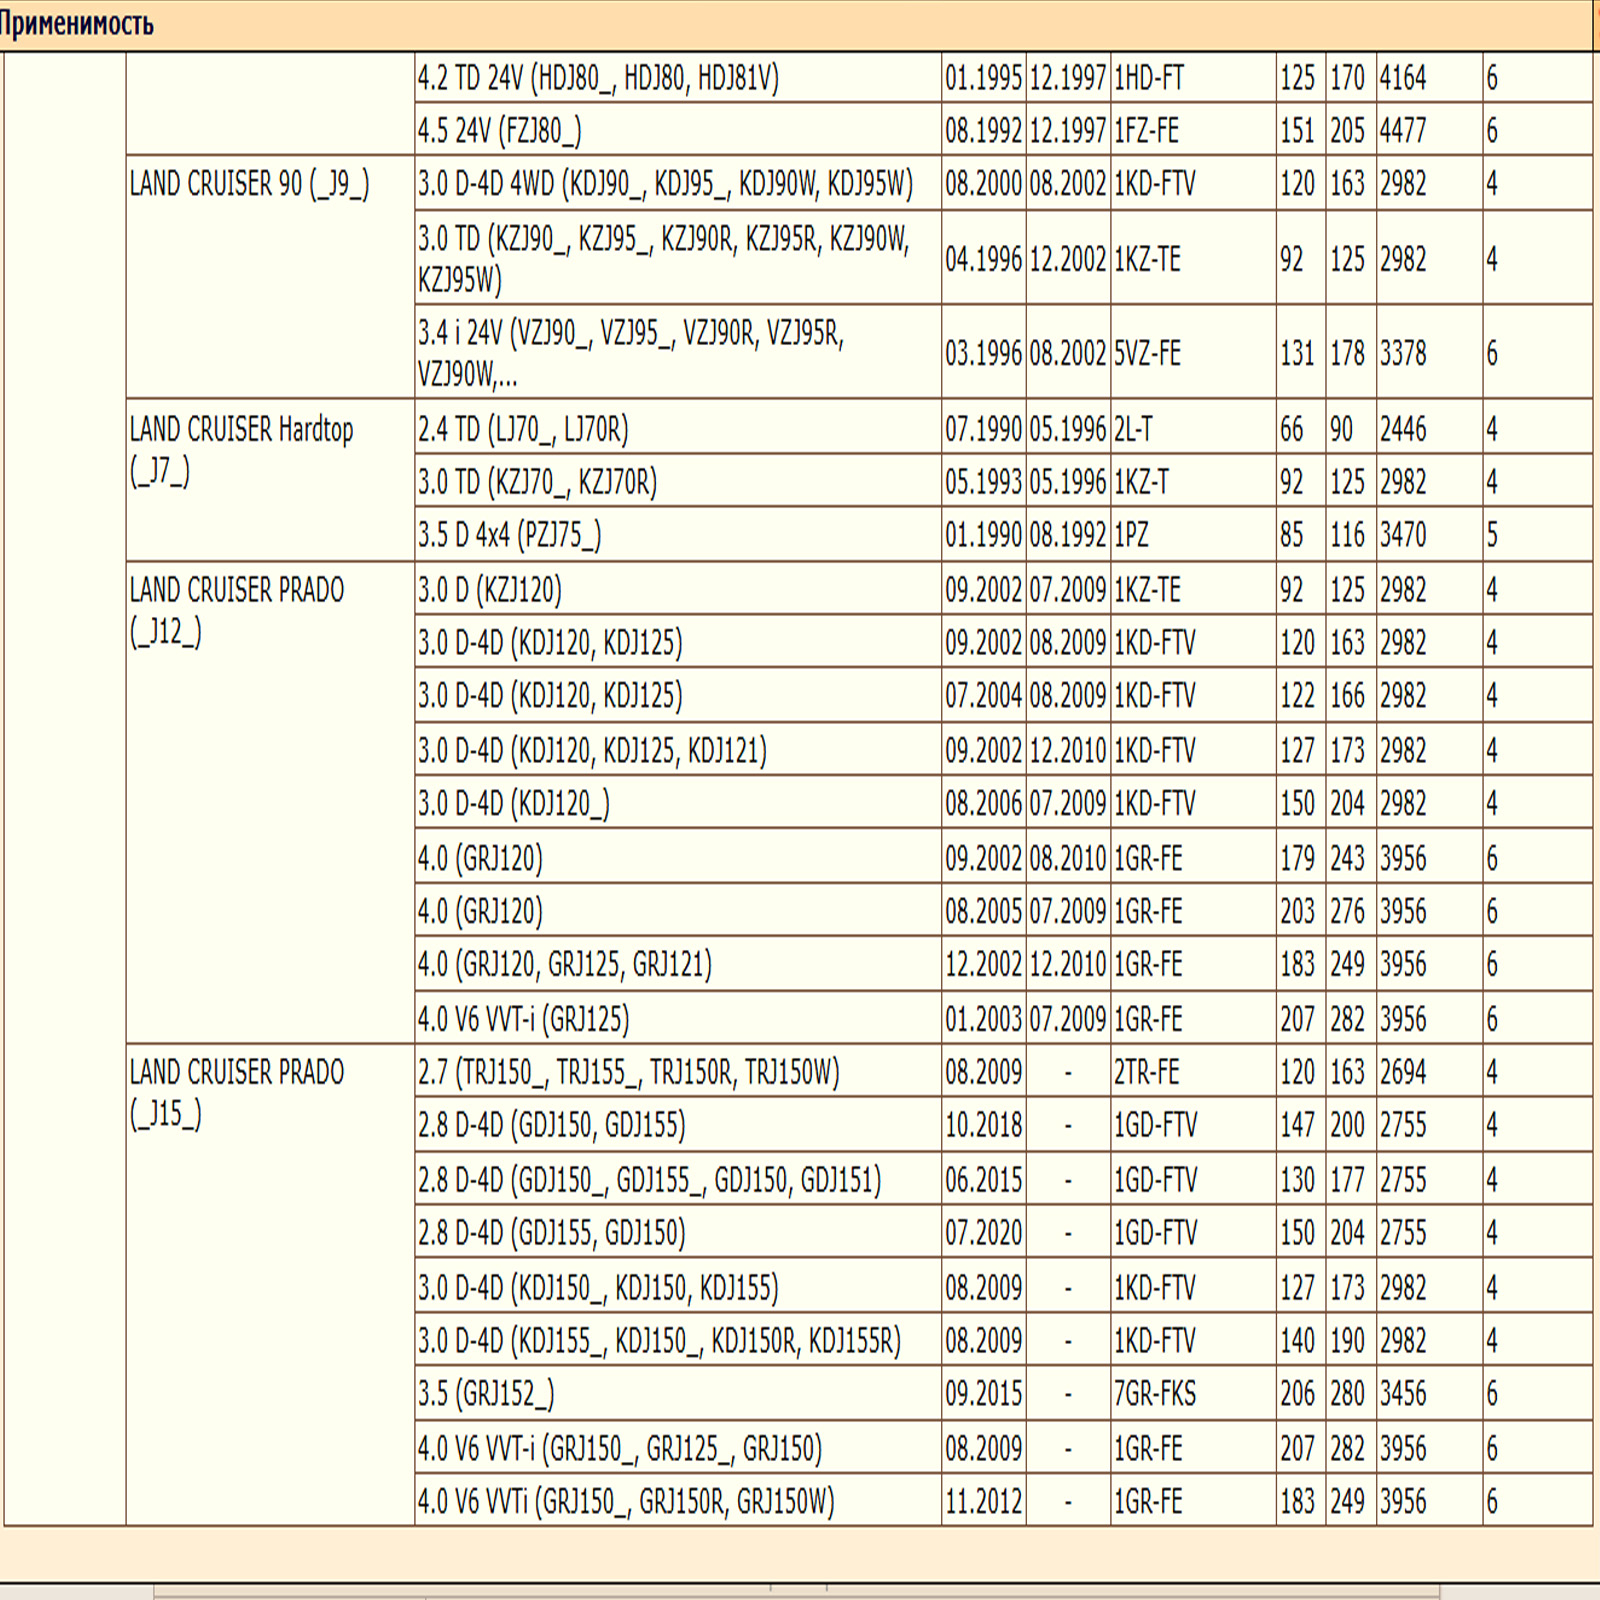The height and width of the screenshot is (1600, 1600).
Task: Select the 2.4 TD (LJ70_, LJ70R) row
Action: coord(523,430)
